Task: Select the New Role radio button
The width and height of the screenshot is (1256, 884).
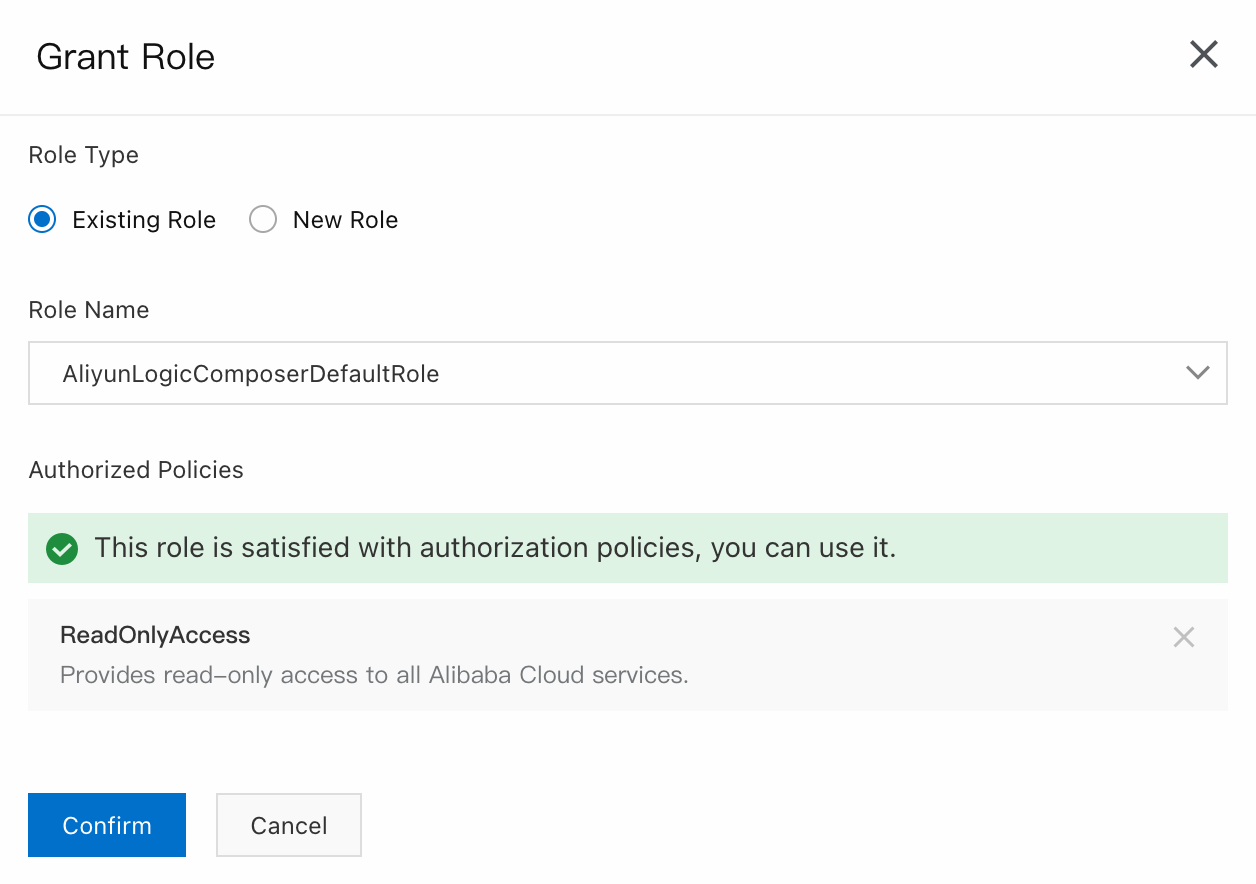Action: [263, 220]
